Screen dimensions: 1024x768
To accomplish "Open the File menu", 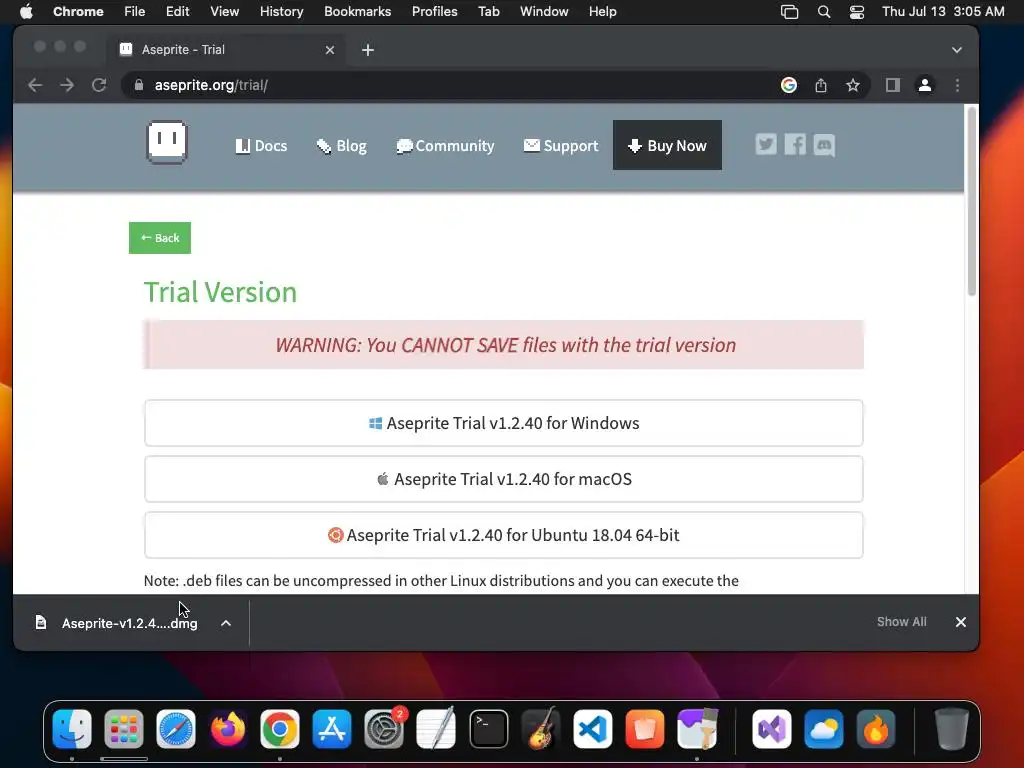I will click(x=135, y=12).
